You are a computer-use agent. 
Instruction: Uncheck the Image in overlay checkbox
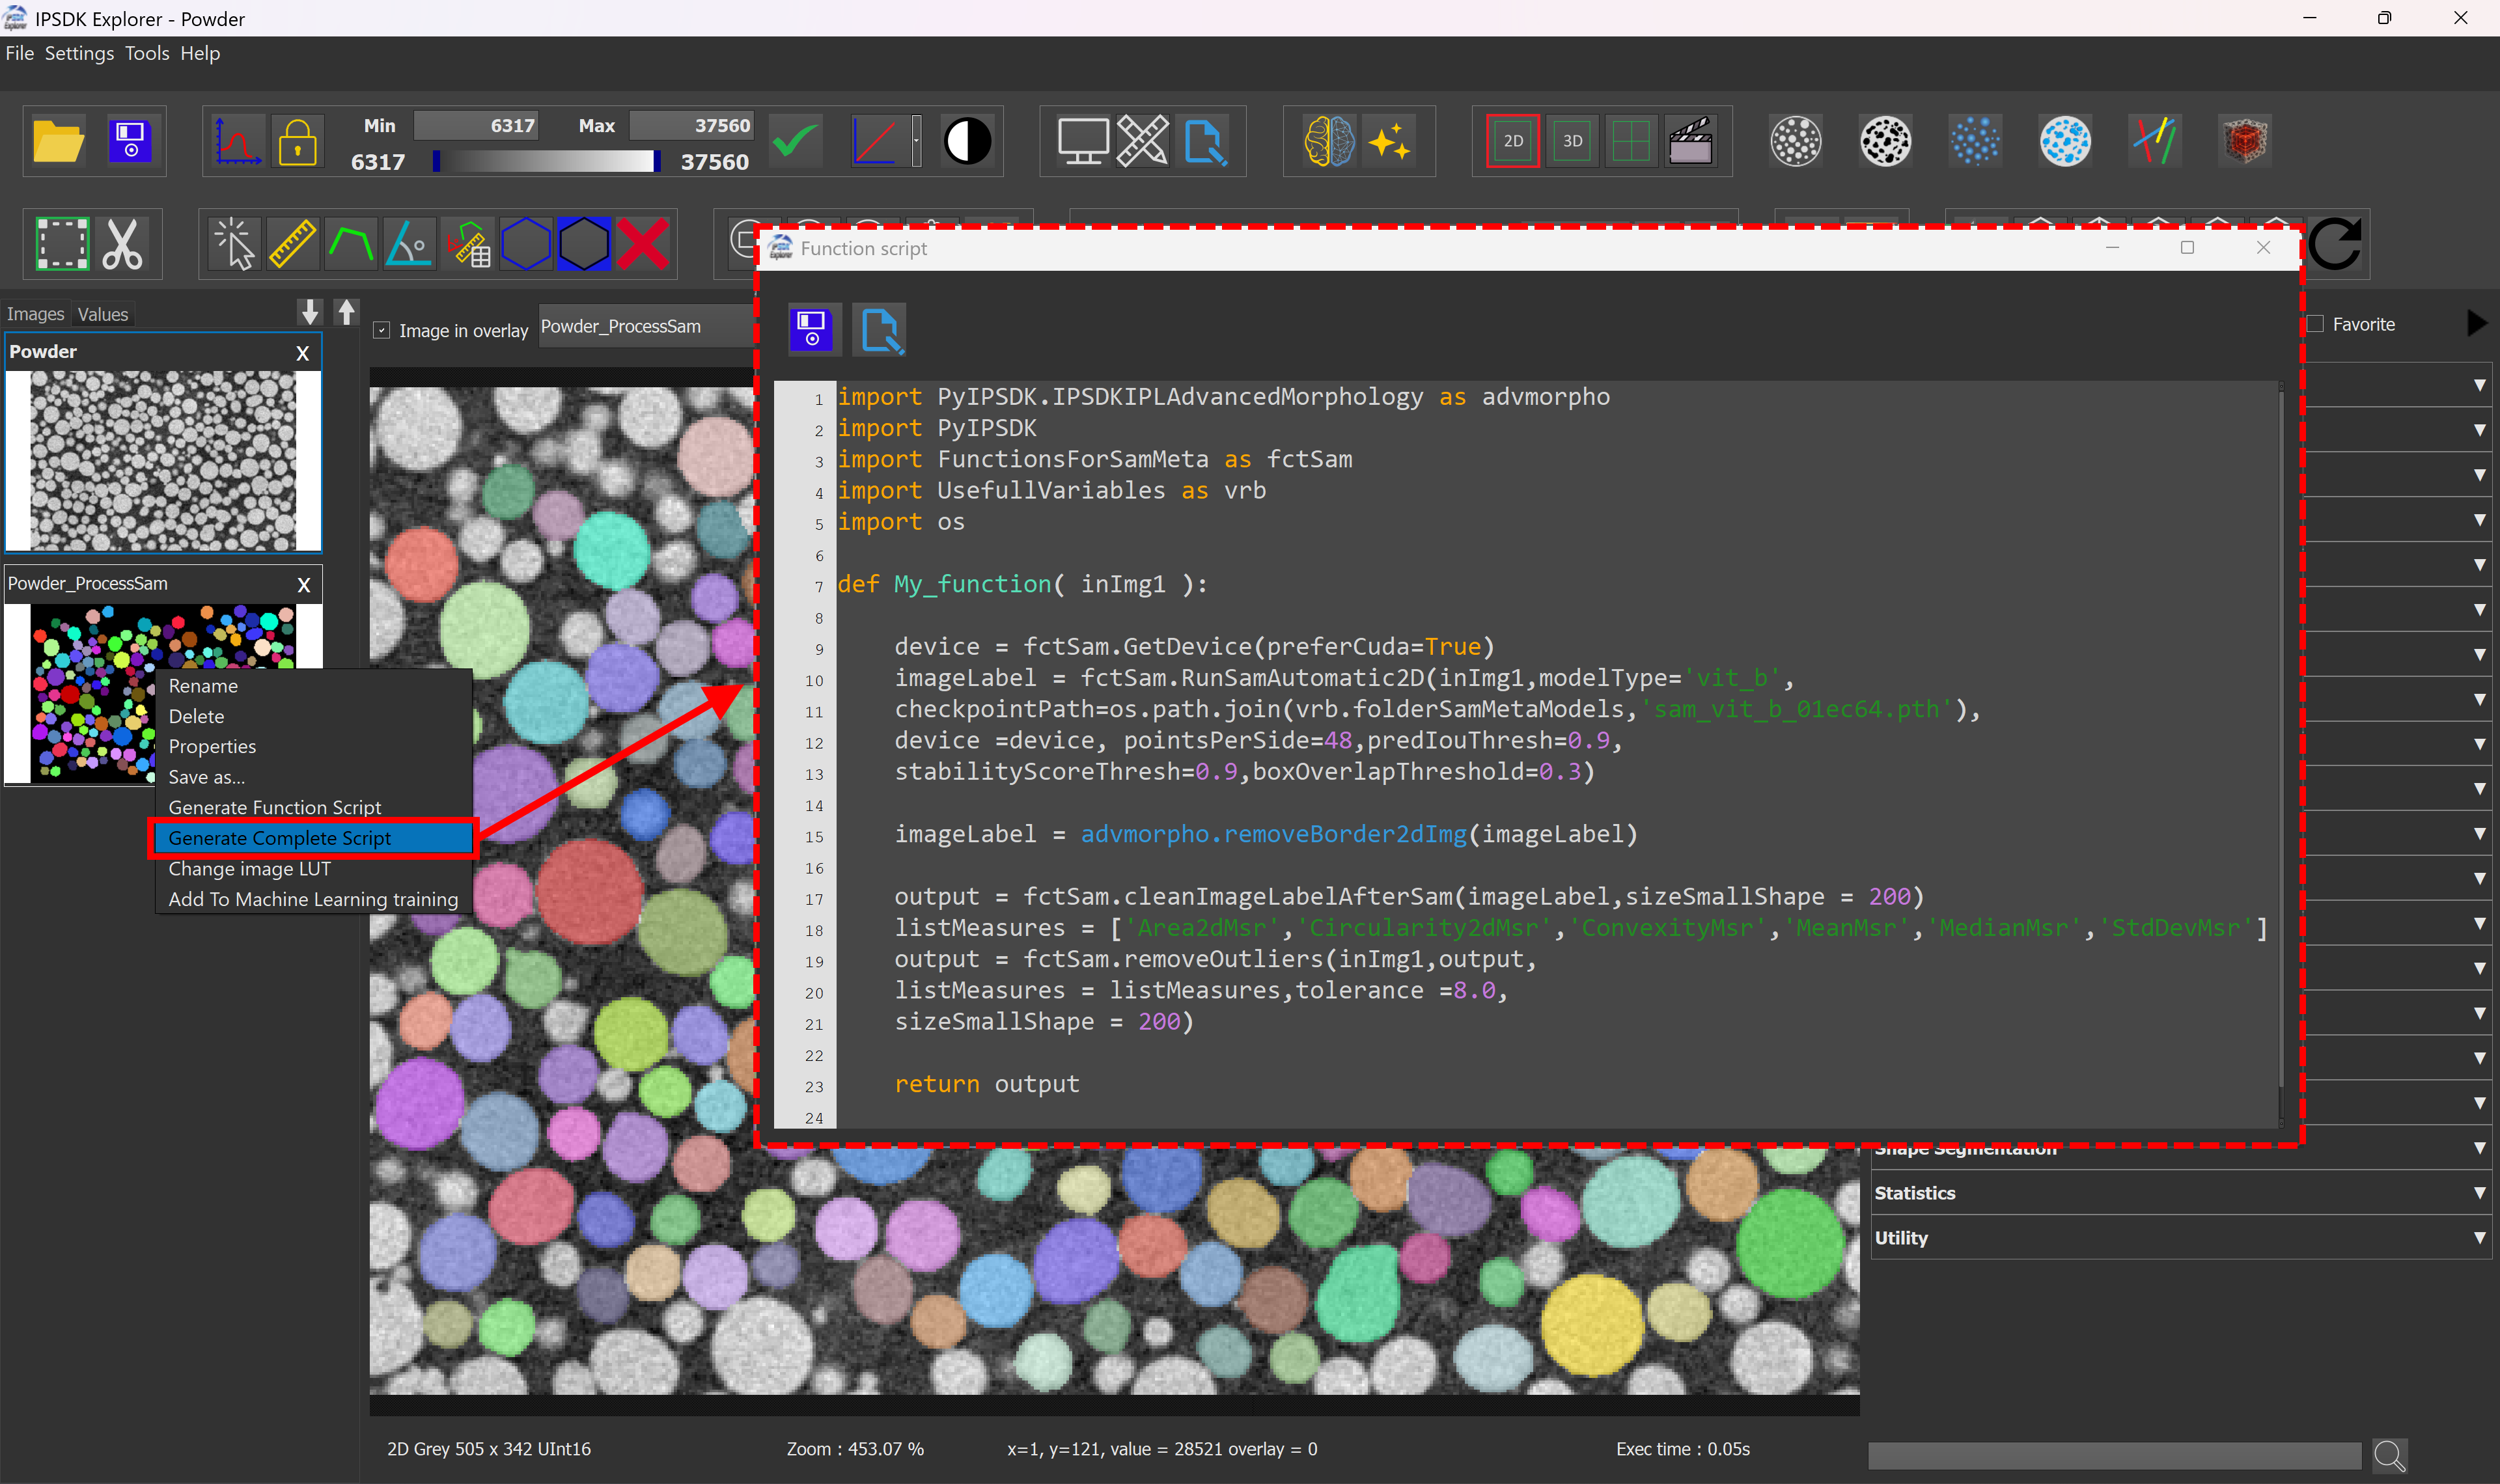(x=382, y=330)
